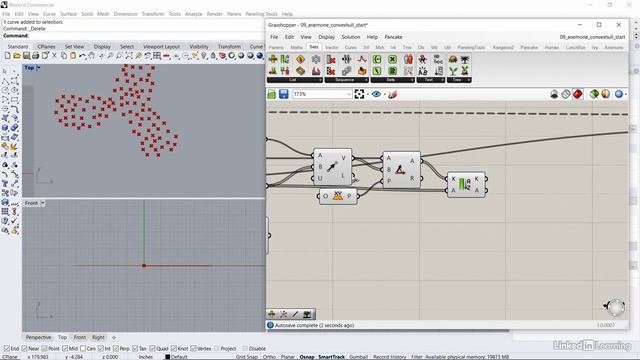The height and width of the screenshot is (360, 640).
Task: Click the no-preview hat icon in Grasshopper toolbar
Action: point(554,94)
